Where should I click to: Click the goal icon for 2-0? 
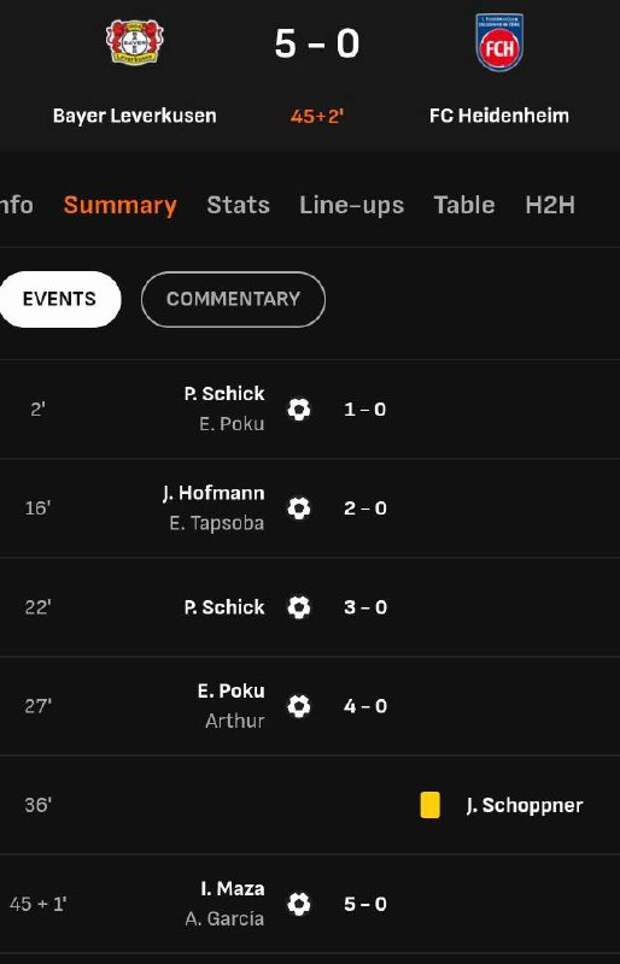(x=298, y=508)
